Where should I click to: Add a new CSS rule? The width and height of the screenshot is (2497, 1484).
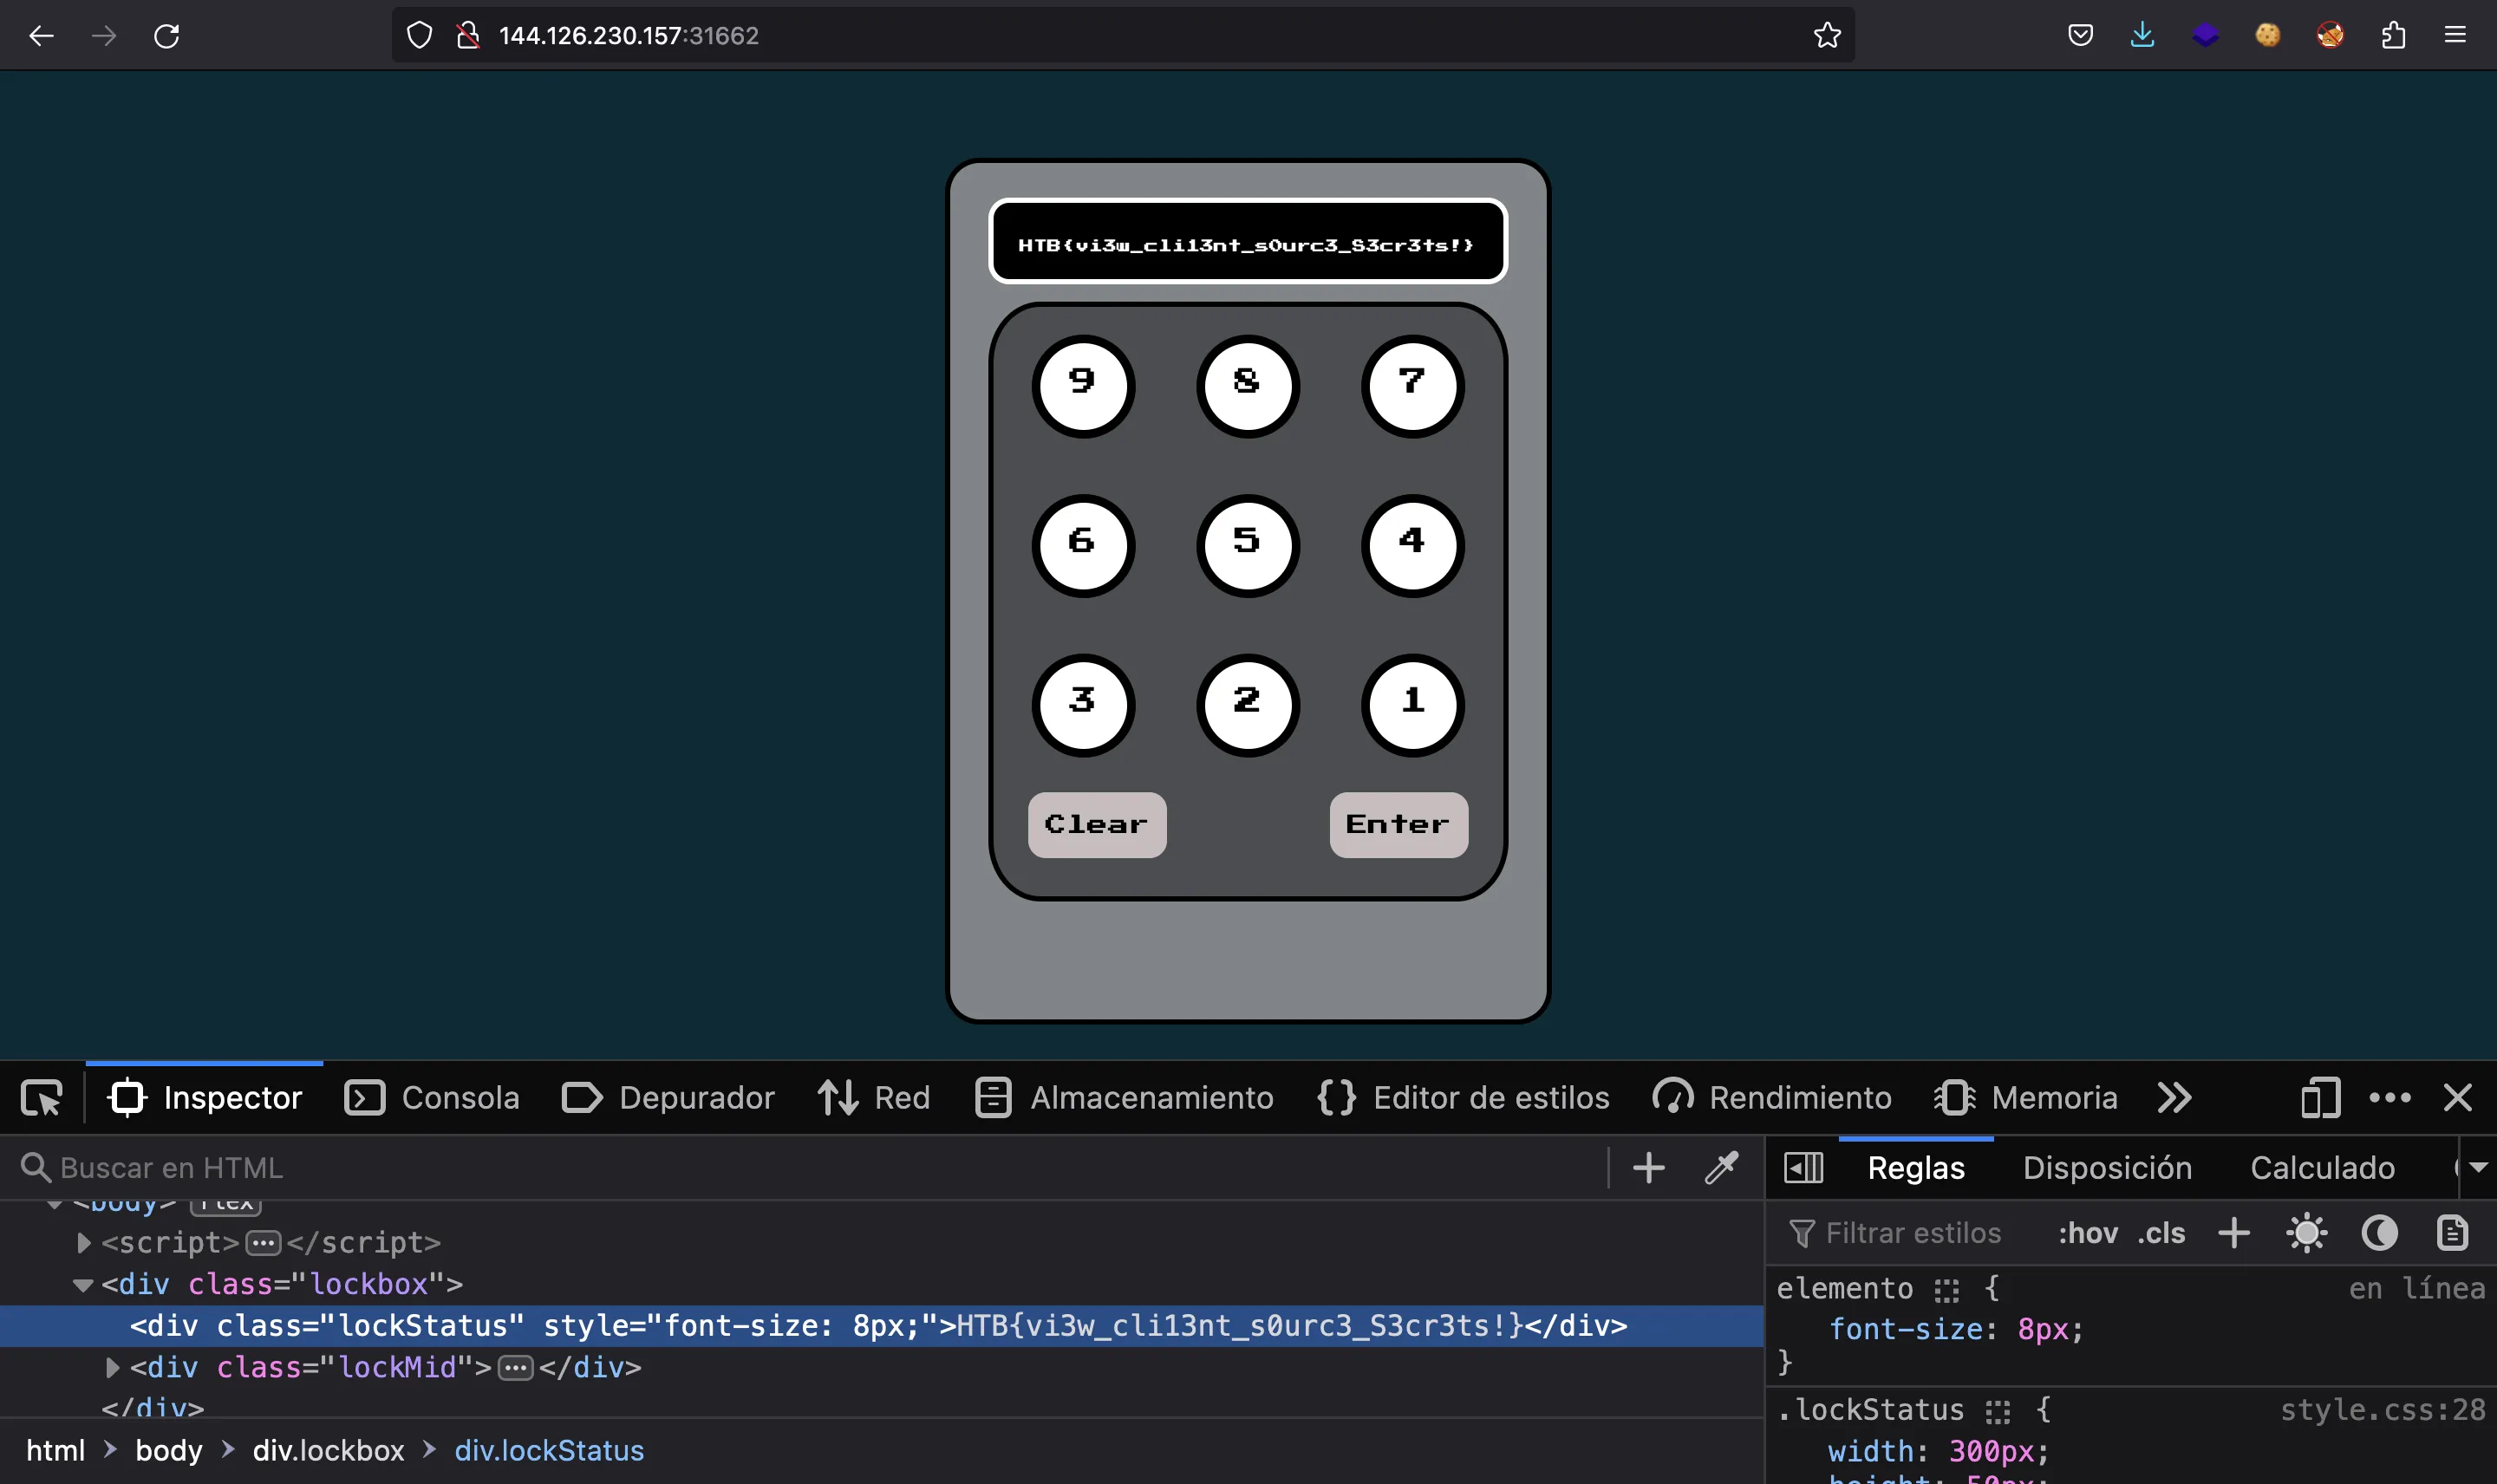pos(2234,1233)
